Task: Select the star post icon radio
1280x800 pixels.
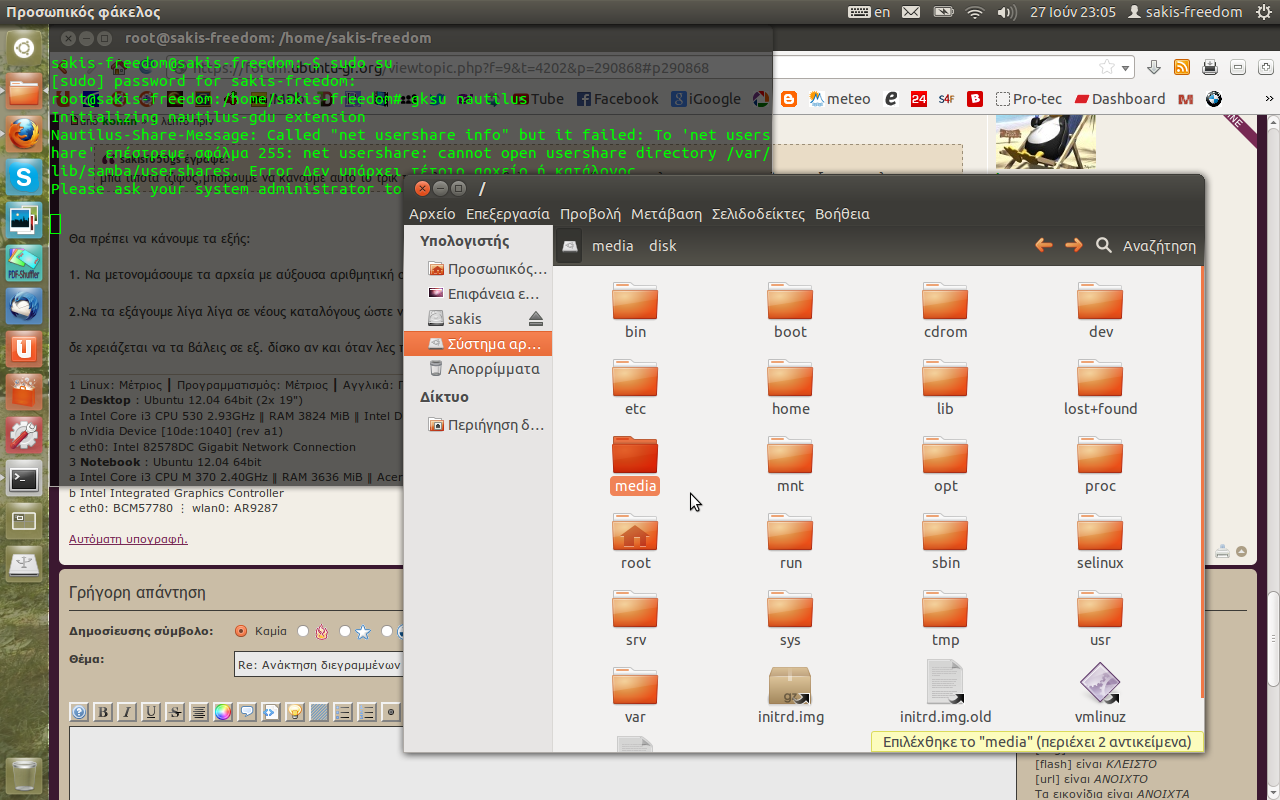Action: pos(345,631)
